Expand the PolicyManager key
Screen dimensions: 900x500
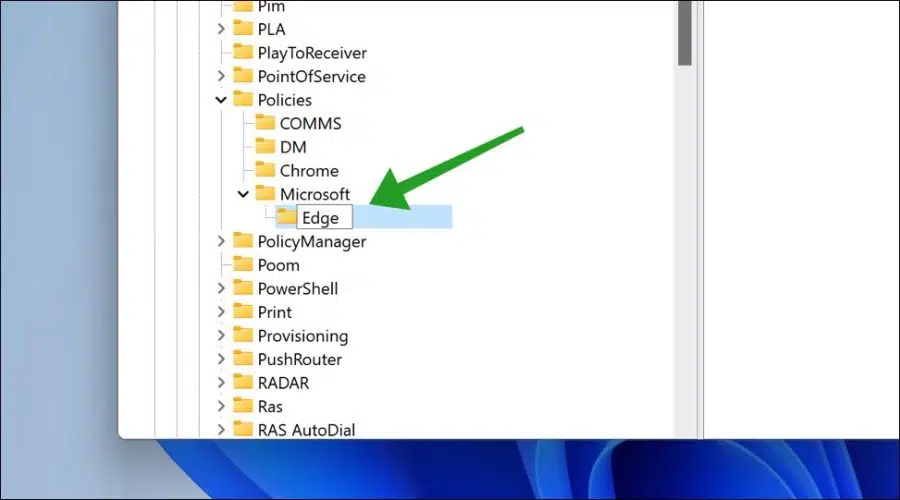pos(221,241)
